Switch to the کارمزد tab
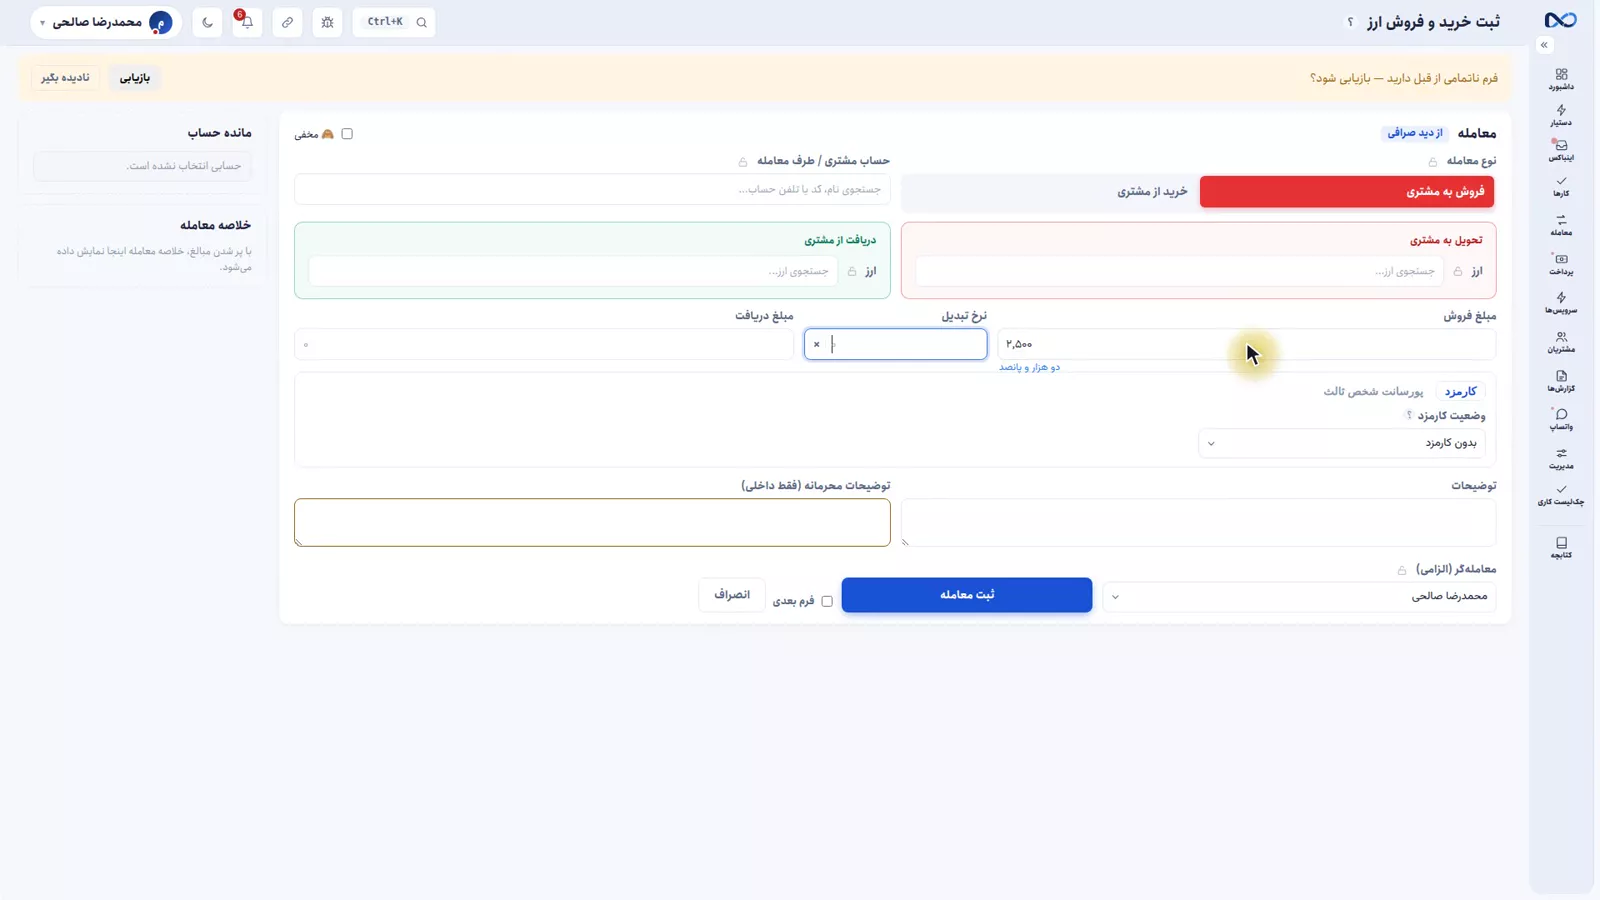The height and width of the screenshot is (900, 1600). click(x=1460, y=391)
